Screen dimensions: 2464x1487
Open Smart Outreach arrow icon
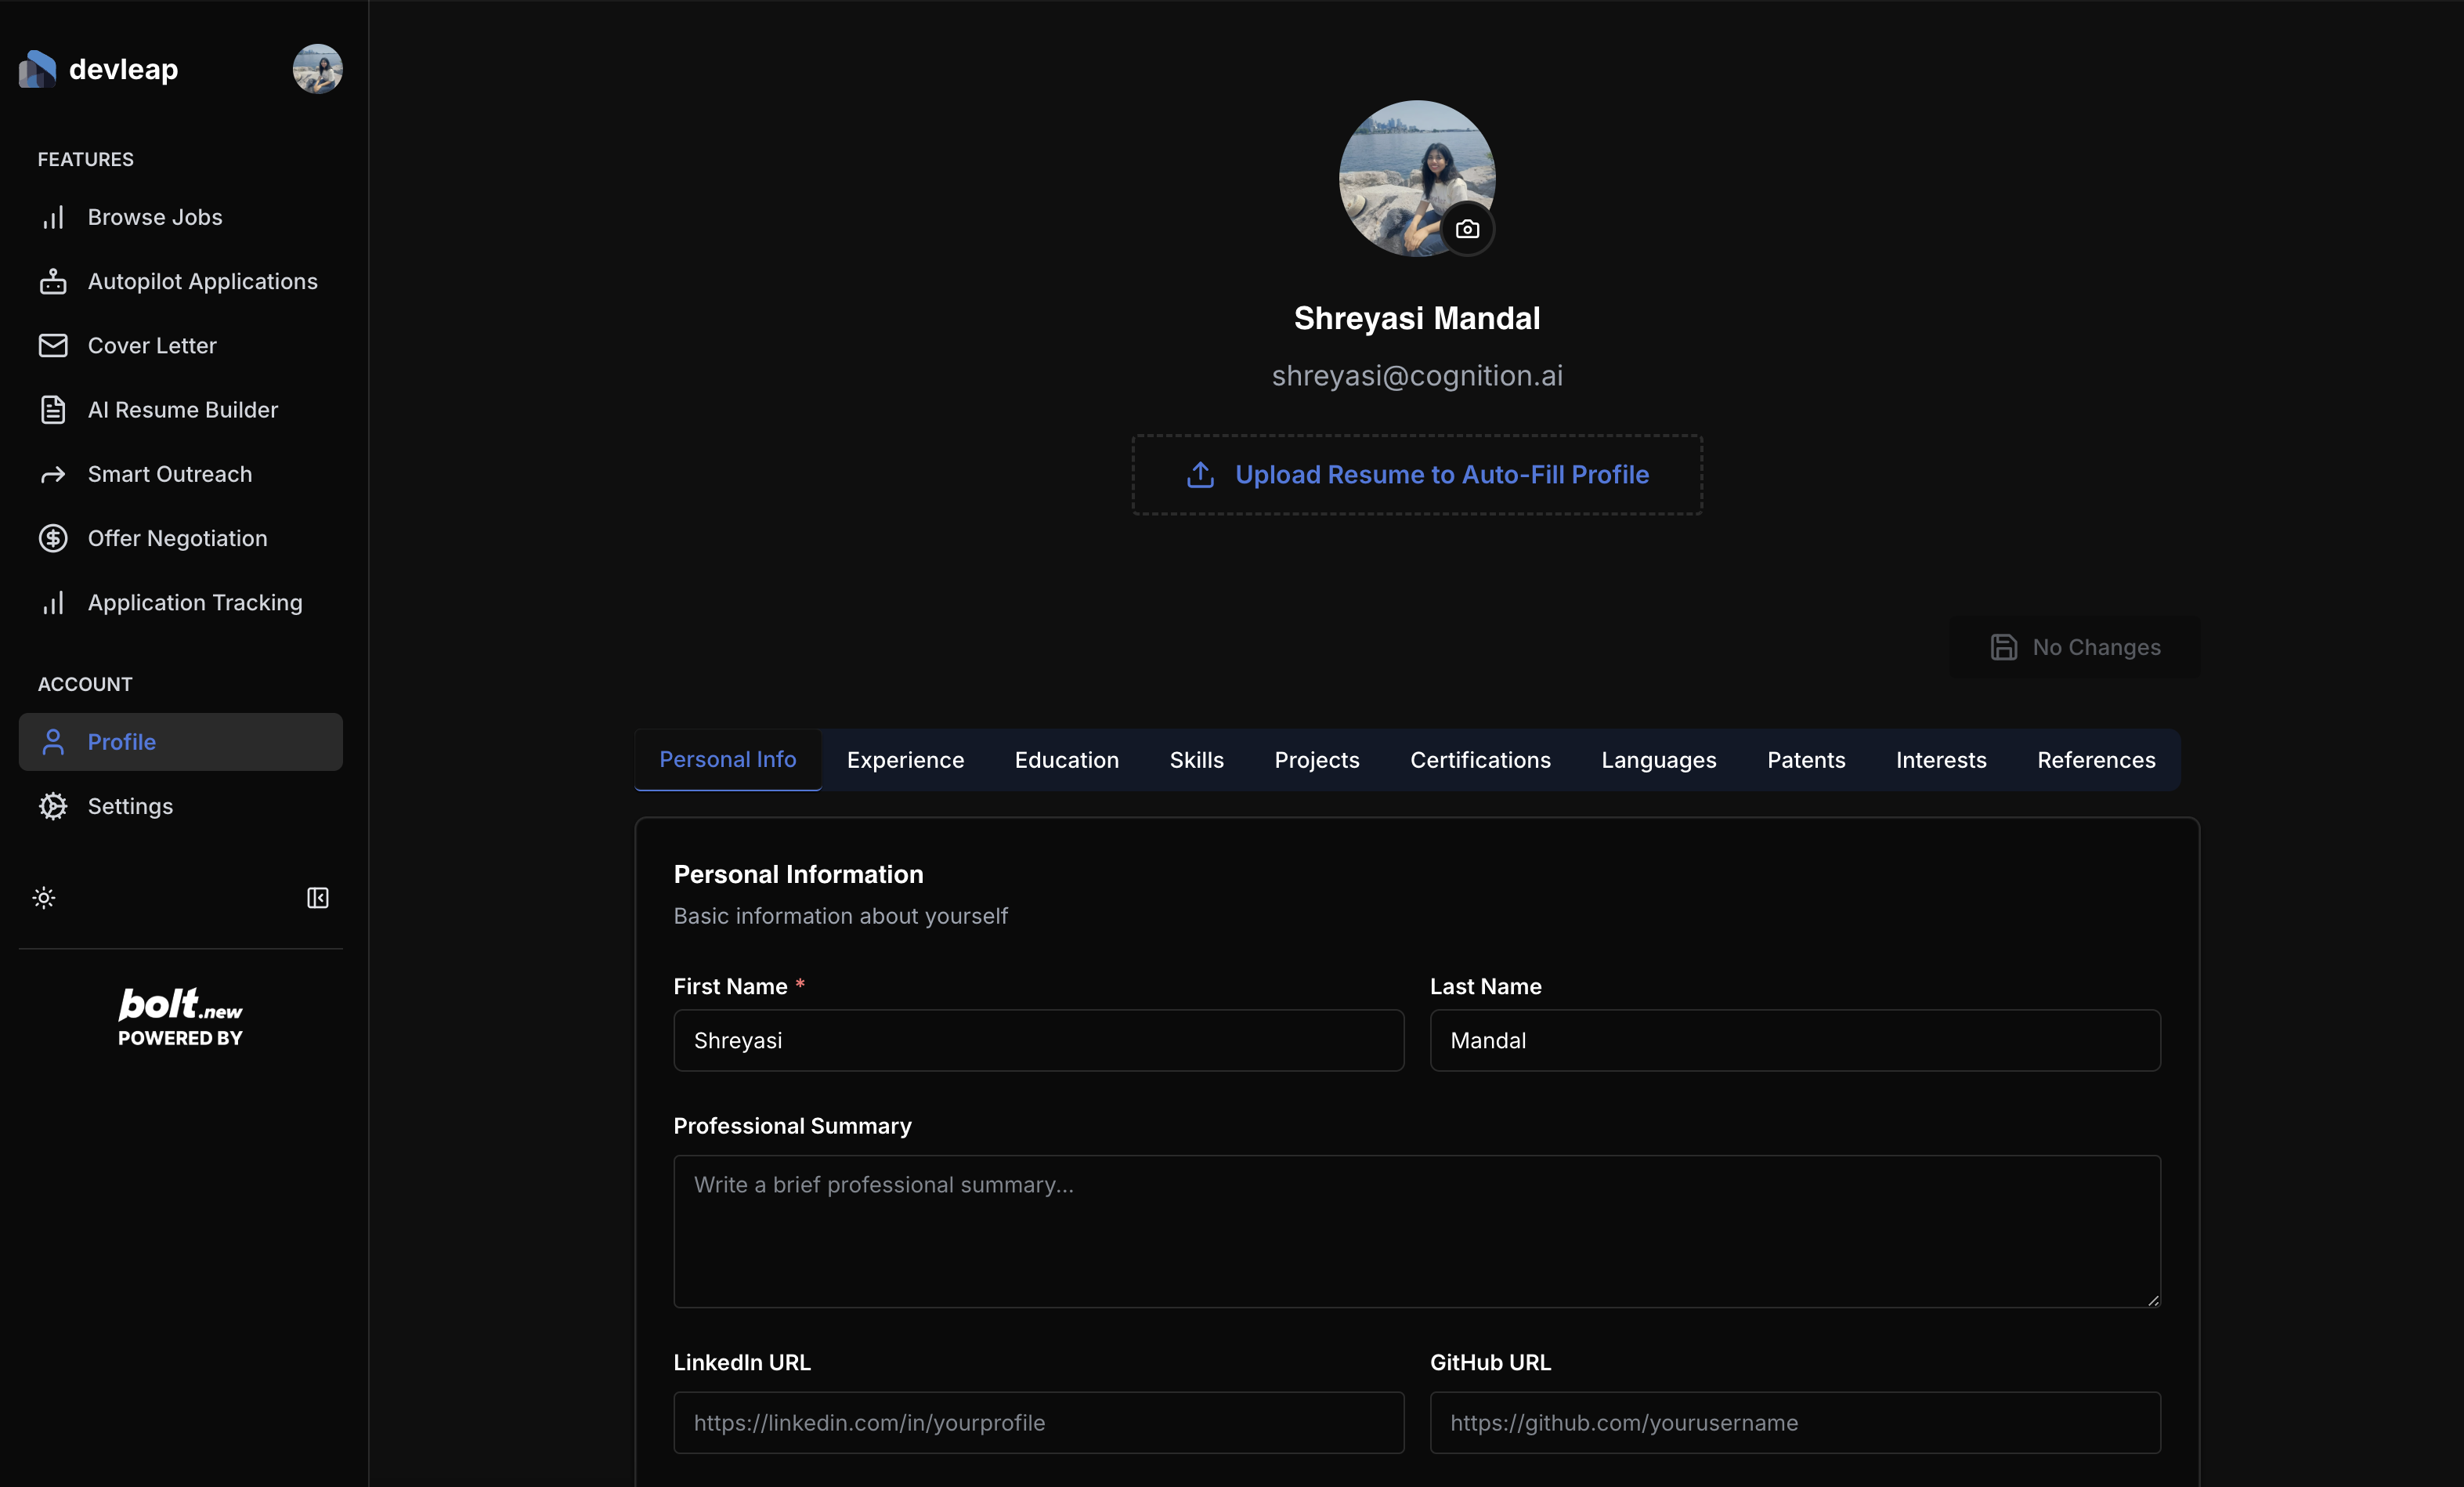tap(53, 475)
